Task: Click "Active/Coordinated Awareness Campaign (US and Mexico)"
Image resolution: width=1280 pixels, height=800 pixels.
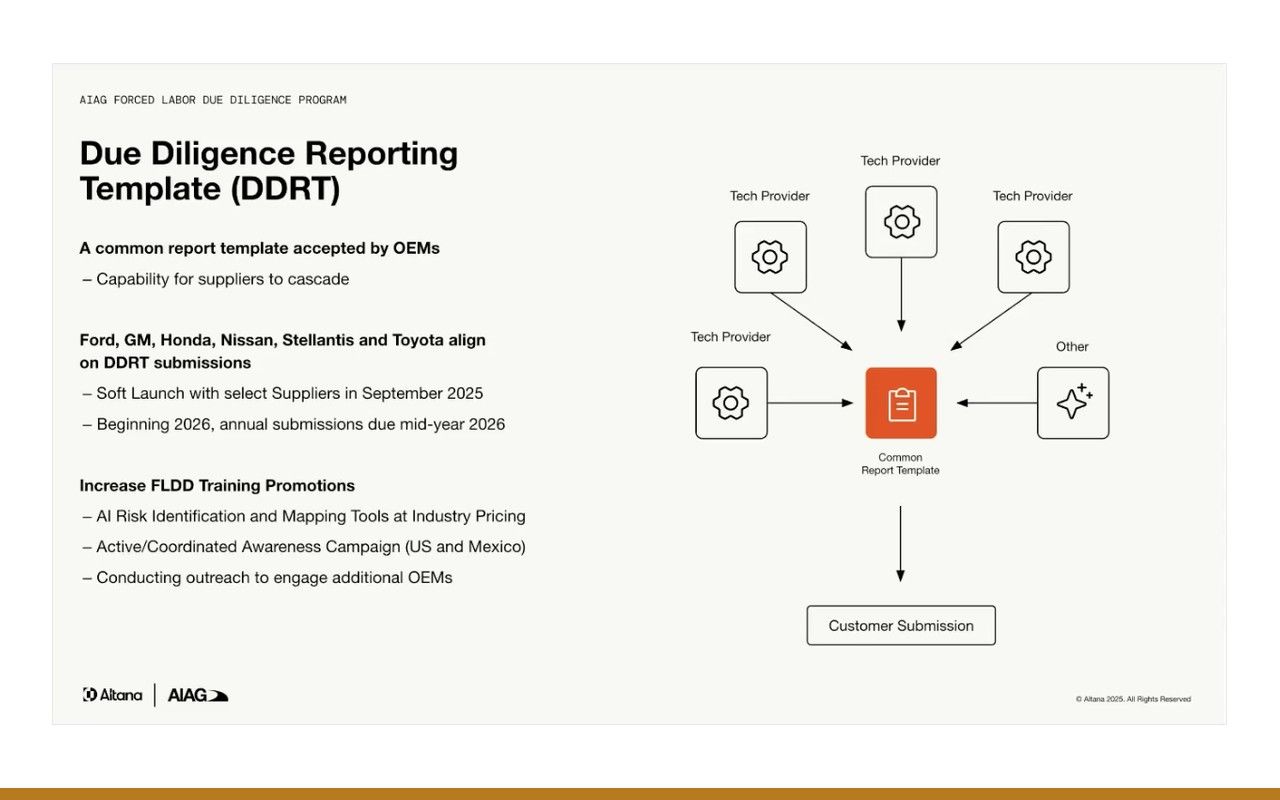Action: click(304, 547)
